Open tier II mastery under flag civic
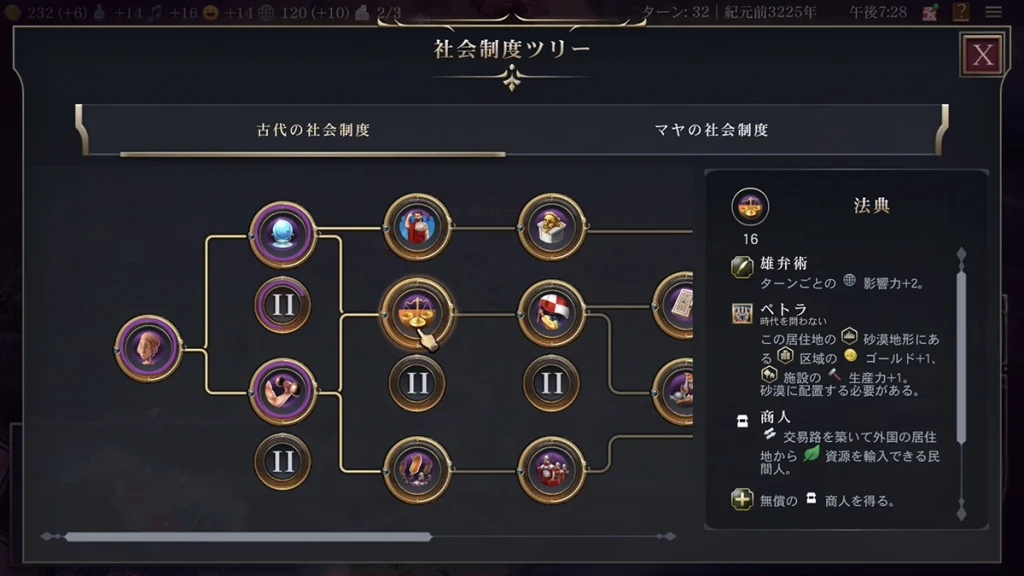This screenshot has height=576, width=1024. coord(551,383)
